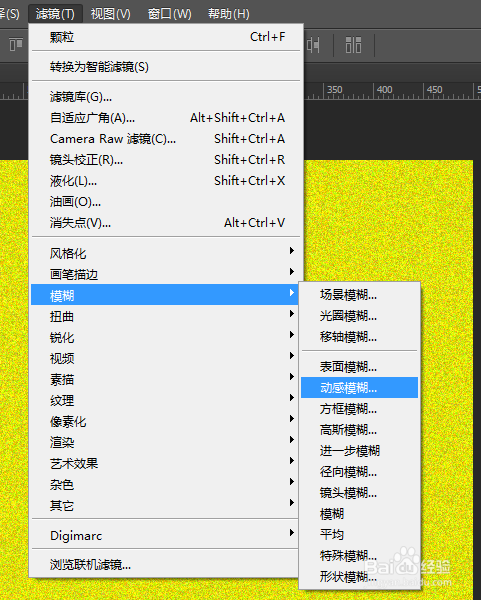Open the 帮助(H) menu
Image resolution: width=481 pixels, height=600 pixels.
pyautogui.click(x=228, y=14)
